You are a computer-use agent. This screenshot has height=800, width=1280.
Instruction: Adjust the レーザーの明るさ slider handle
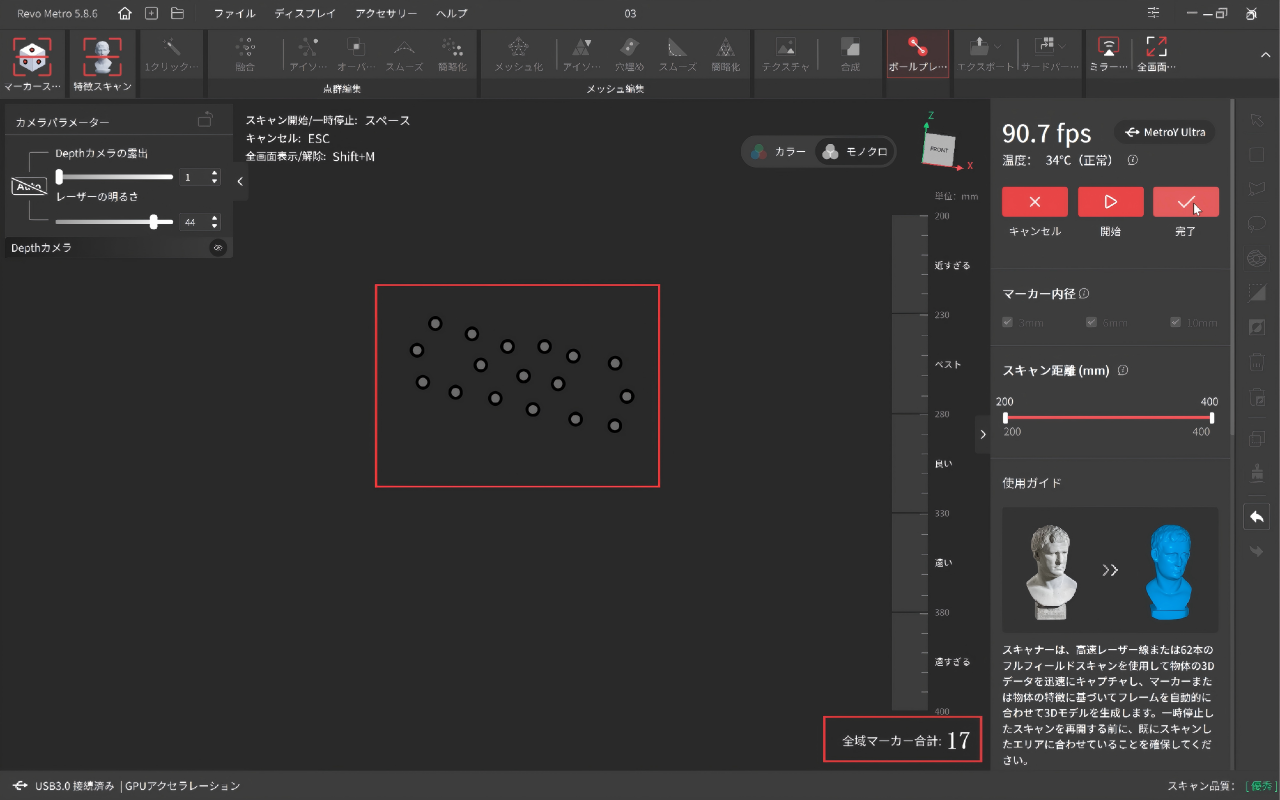coord(153,222)
